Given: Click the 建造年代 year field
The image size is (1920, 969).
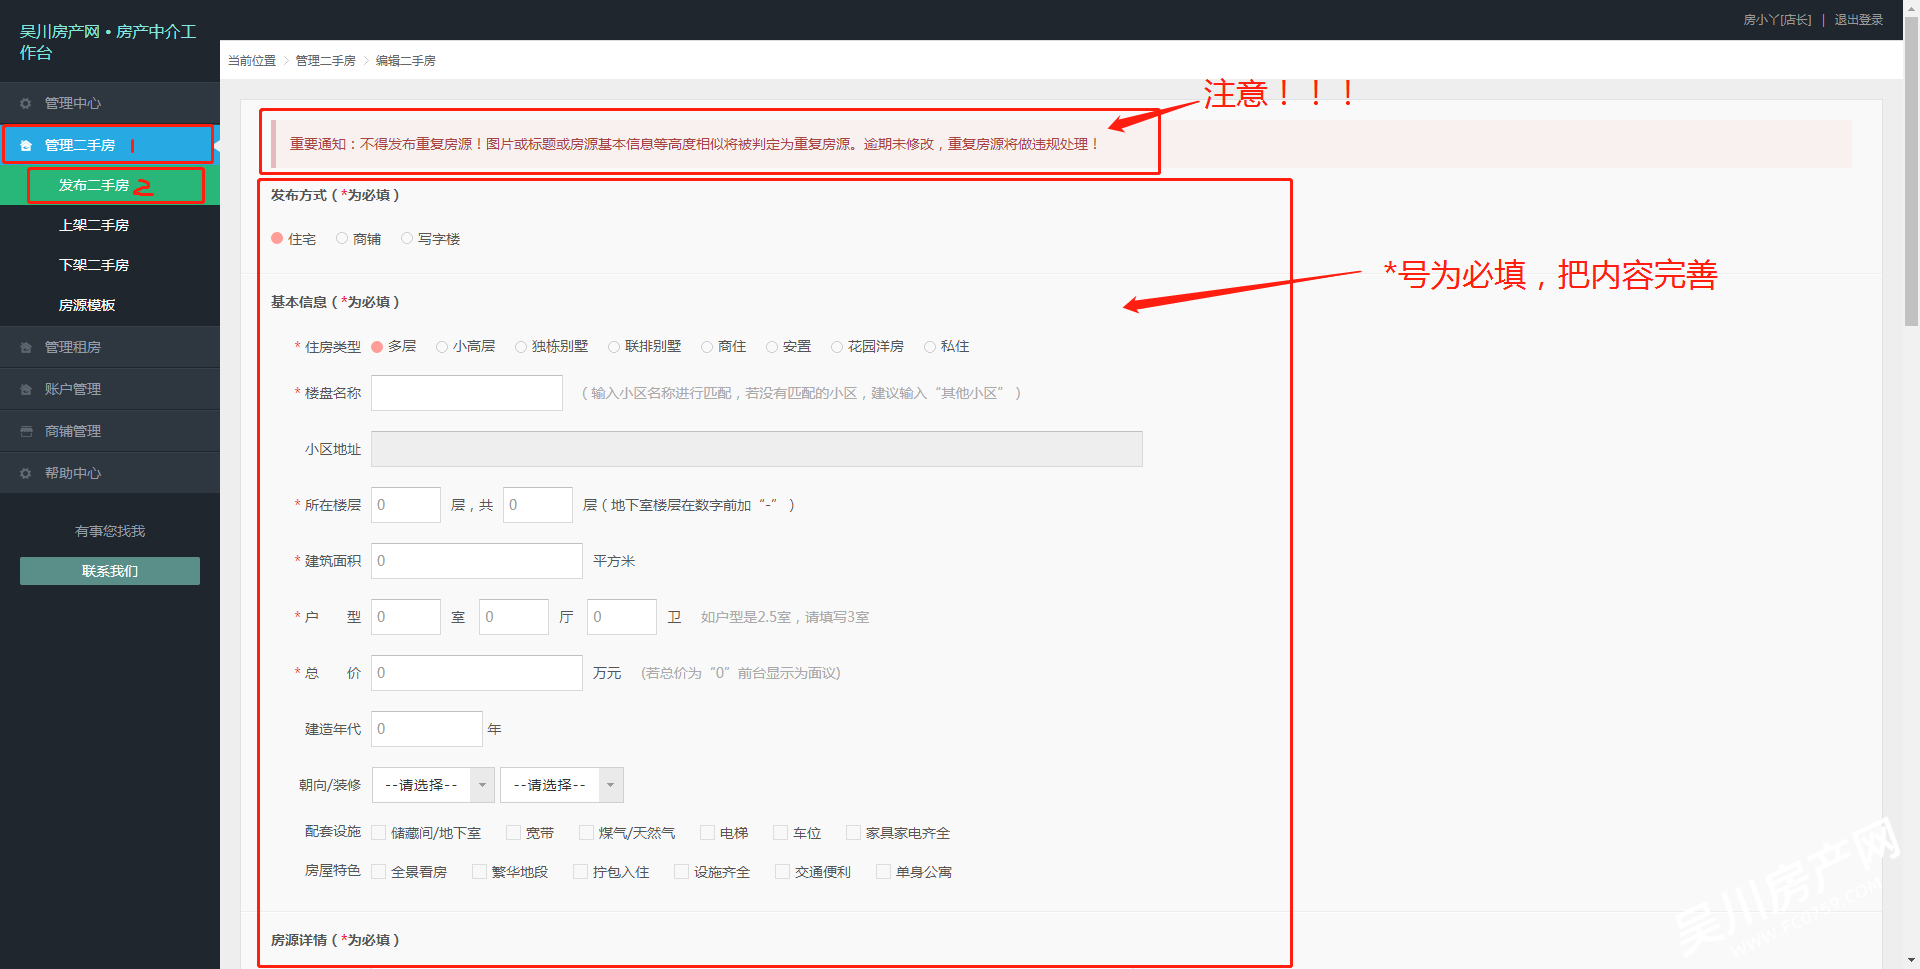Looking at the screenshot, I should (427, 729).
